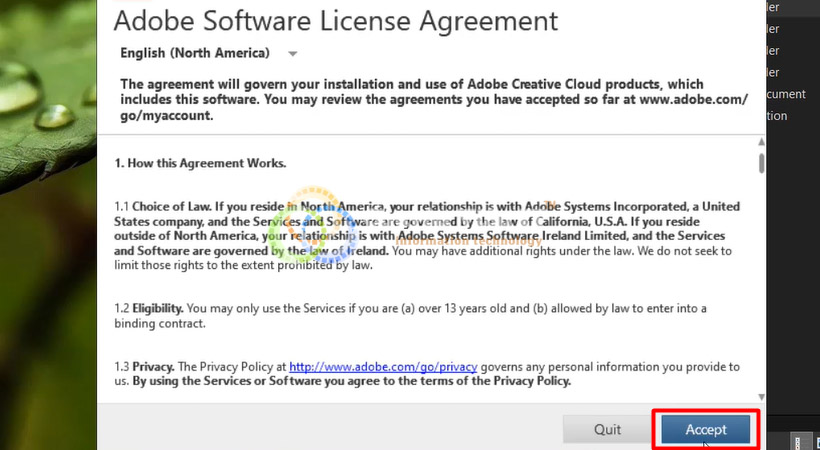The height and width of the screenshot is (450, 820).
Task: Click the license text scroll-up arrow
Action: point(762,141)
